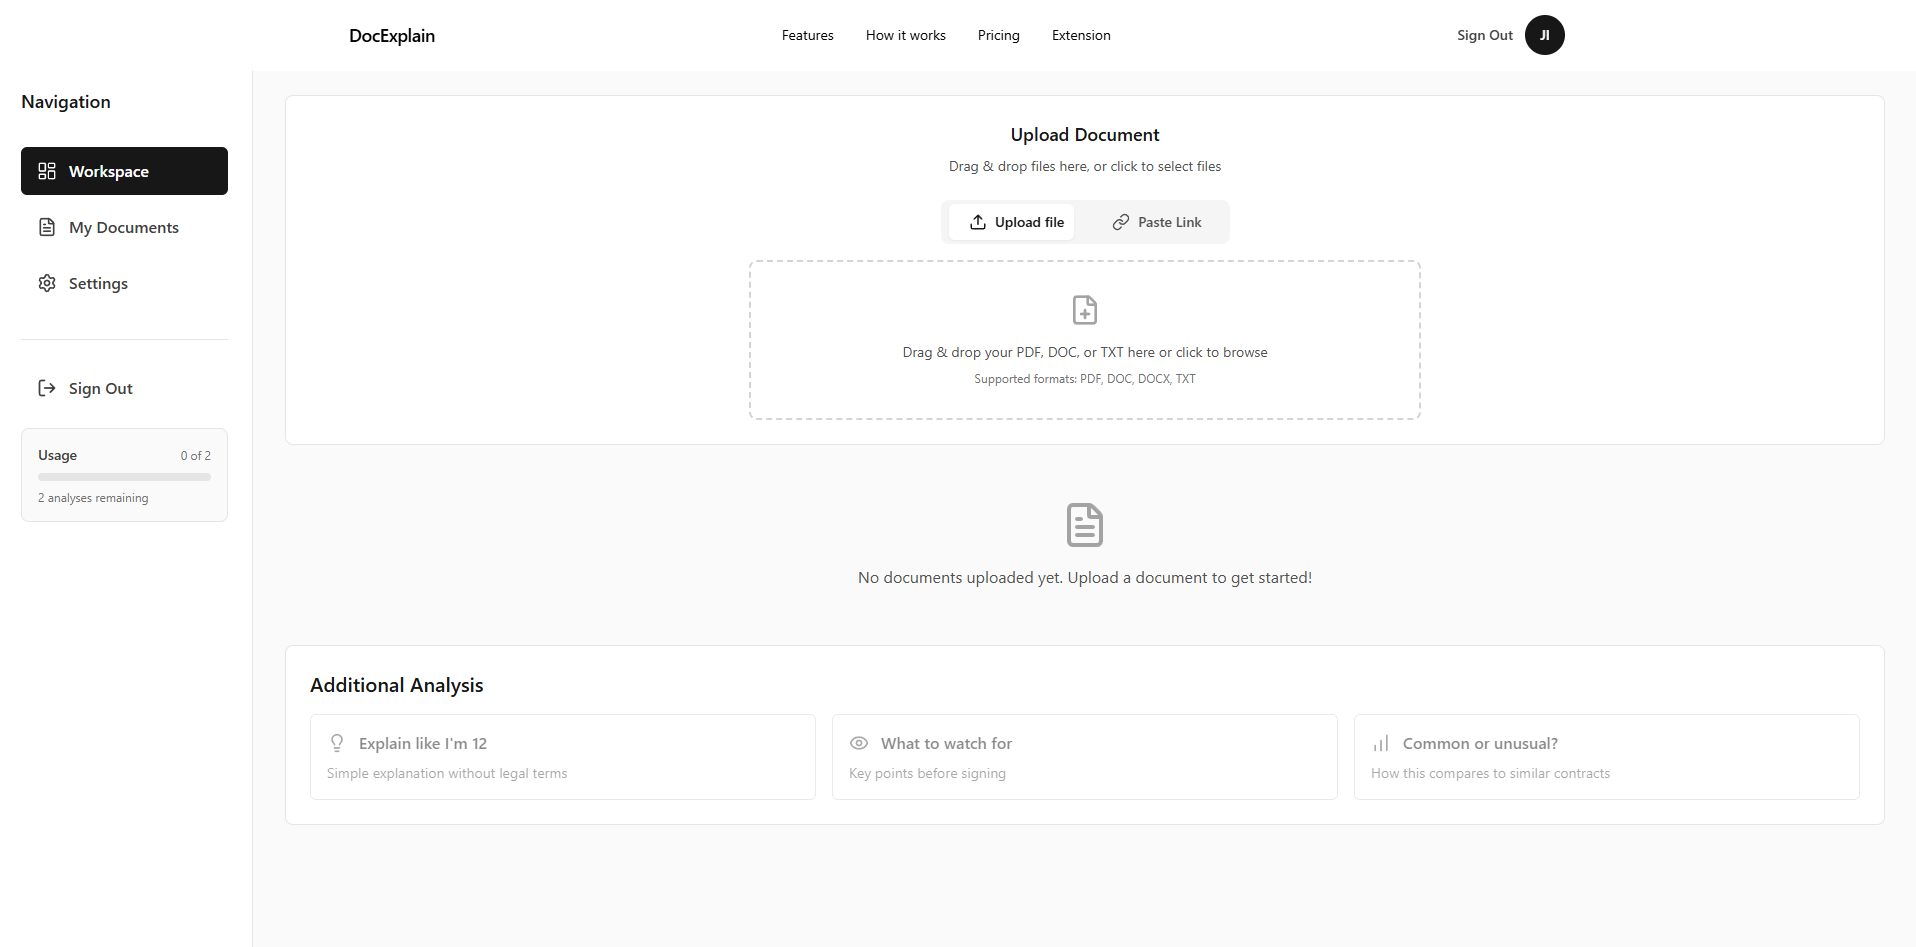Screen dimensions: 1916x947
Task: Click the My Documents file icon
Action: 47,227
